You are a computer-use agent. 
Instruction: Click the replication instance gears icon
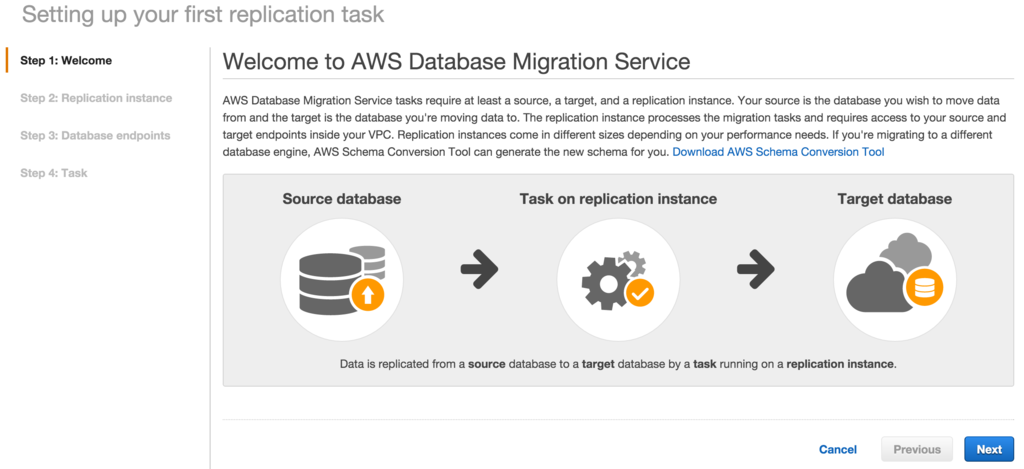pos(618,280)
